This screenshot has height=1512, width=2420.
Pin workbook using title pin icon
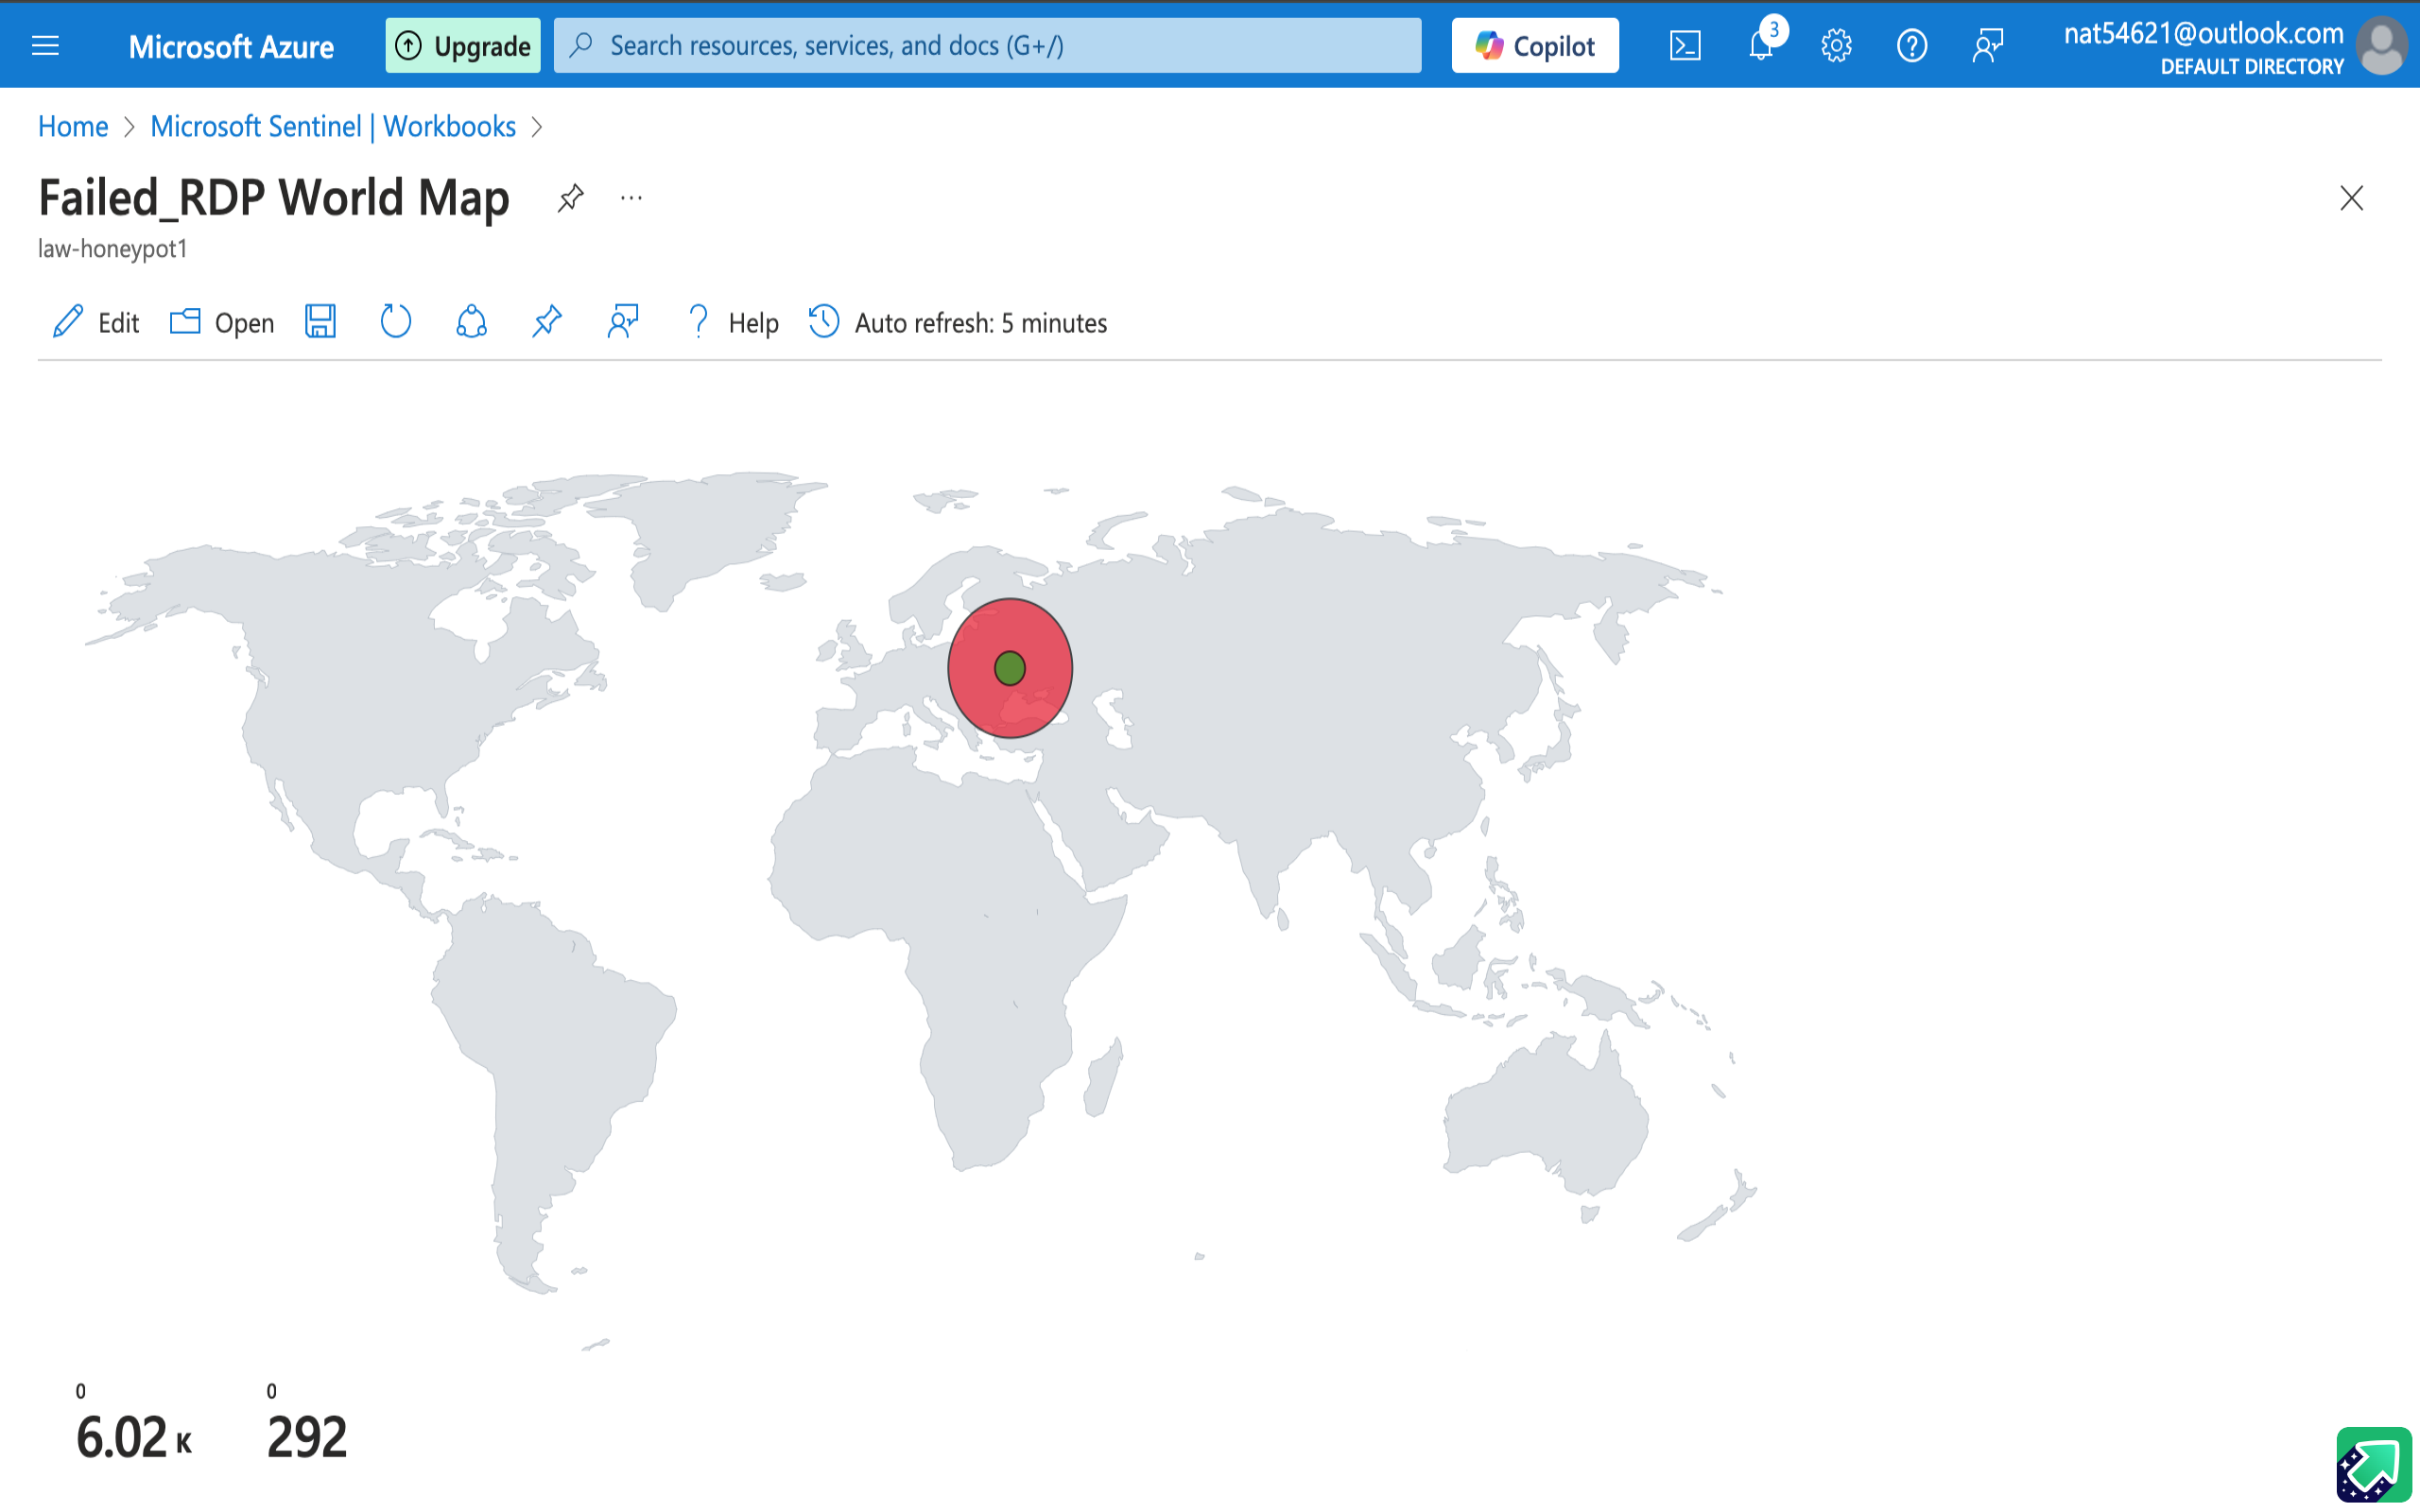point(570,198)
